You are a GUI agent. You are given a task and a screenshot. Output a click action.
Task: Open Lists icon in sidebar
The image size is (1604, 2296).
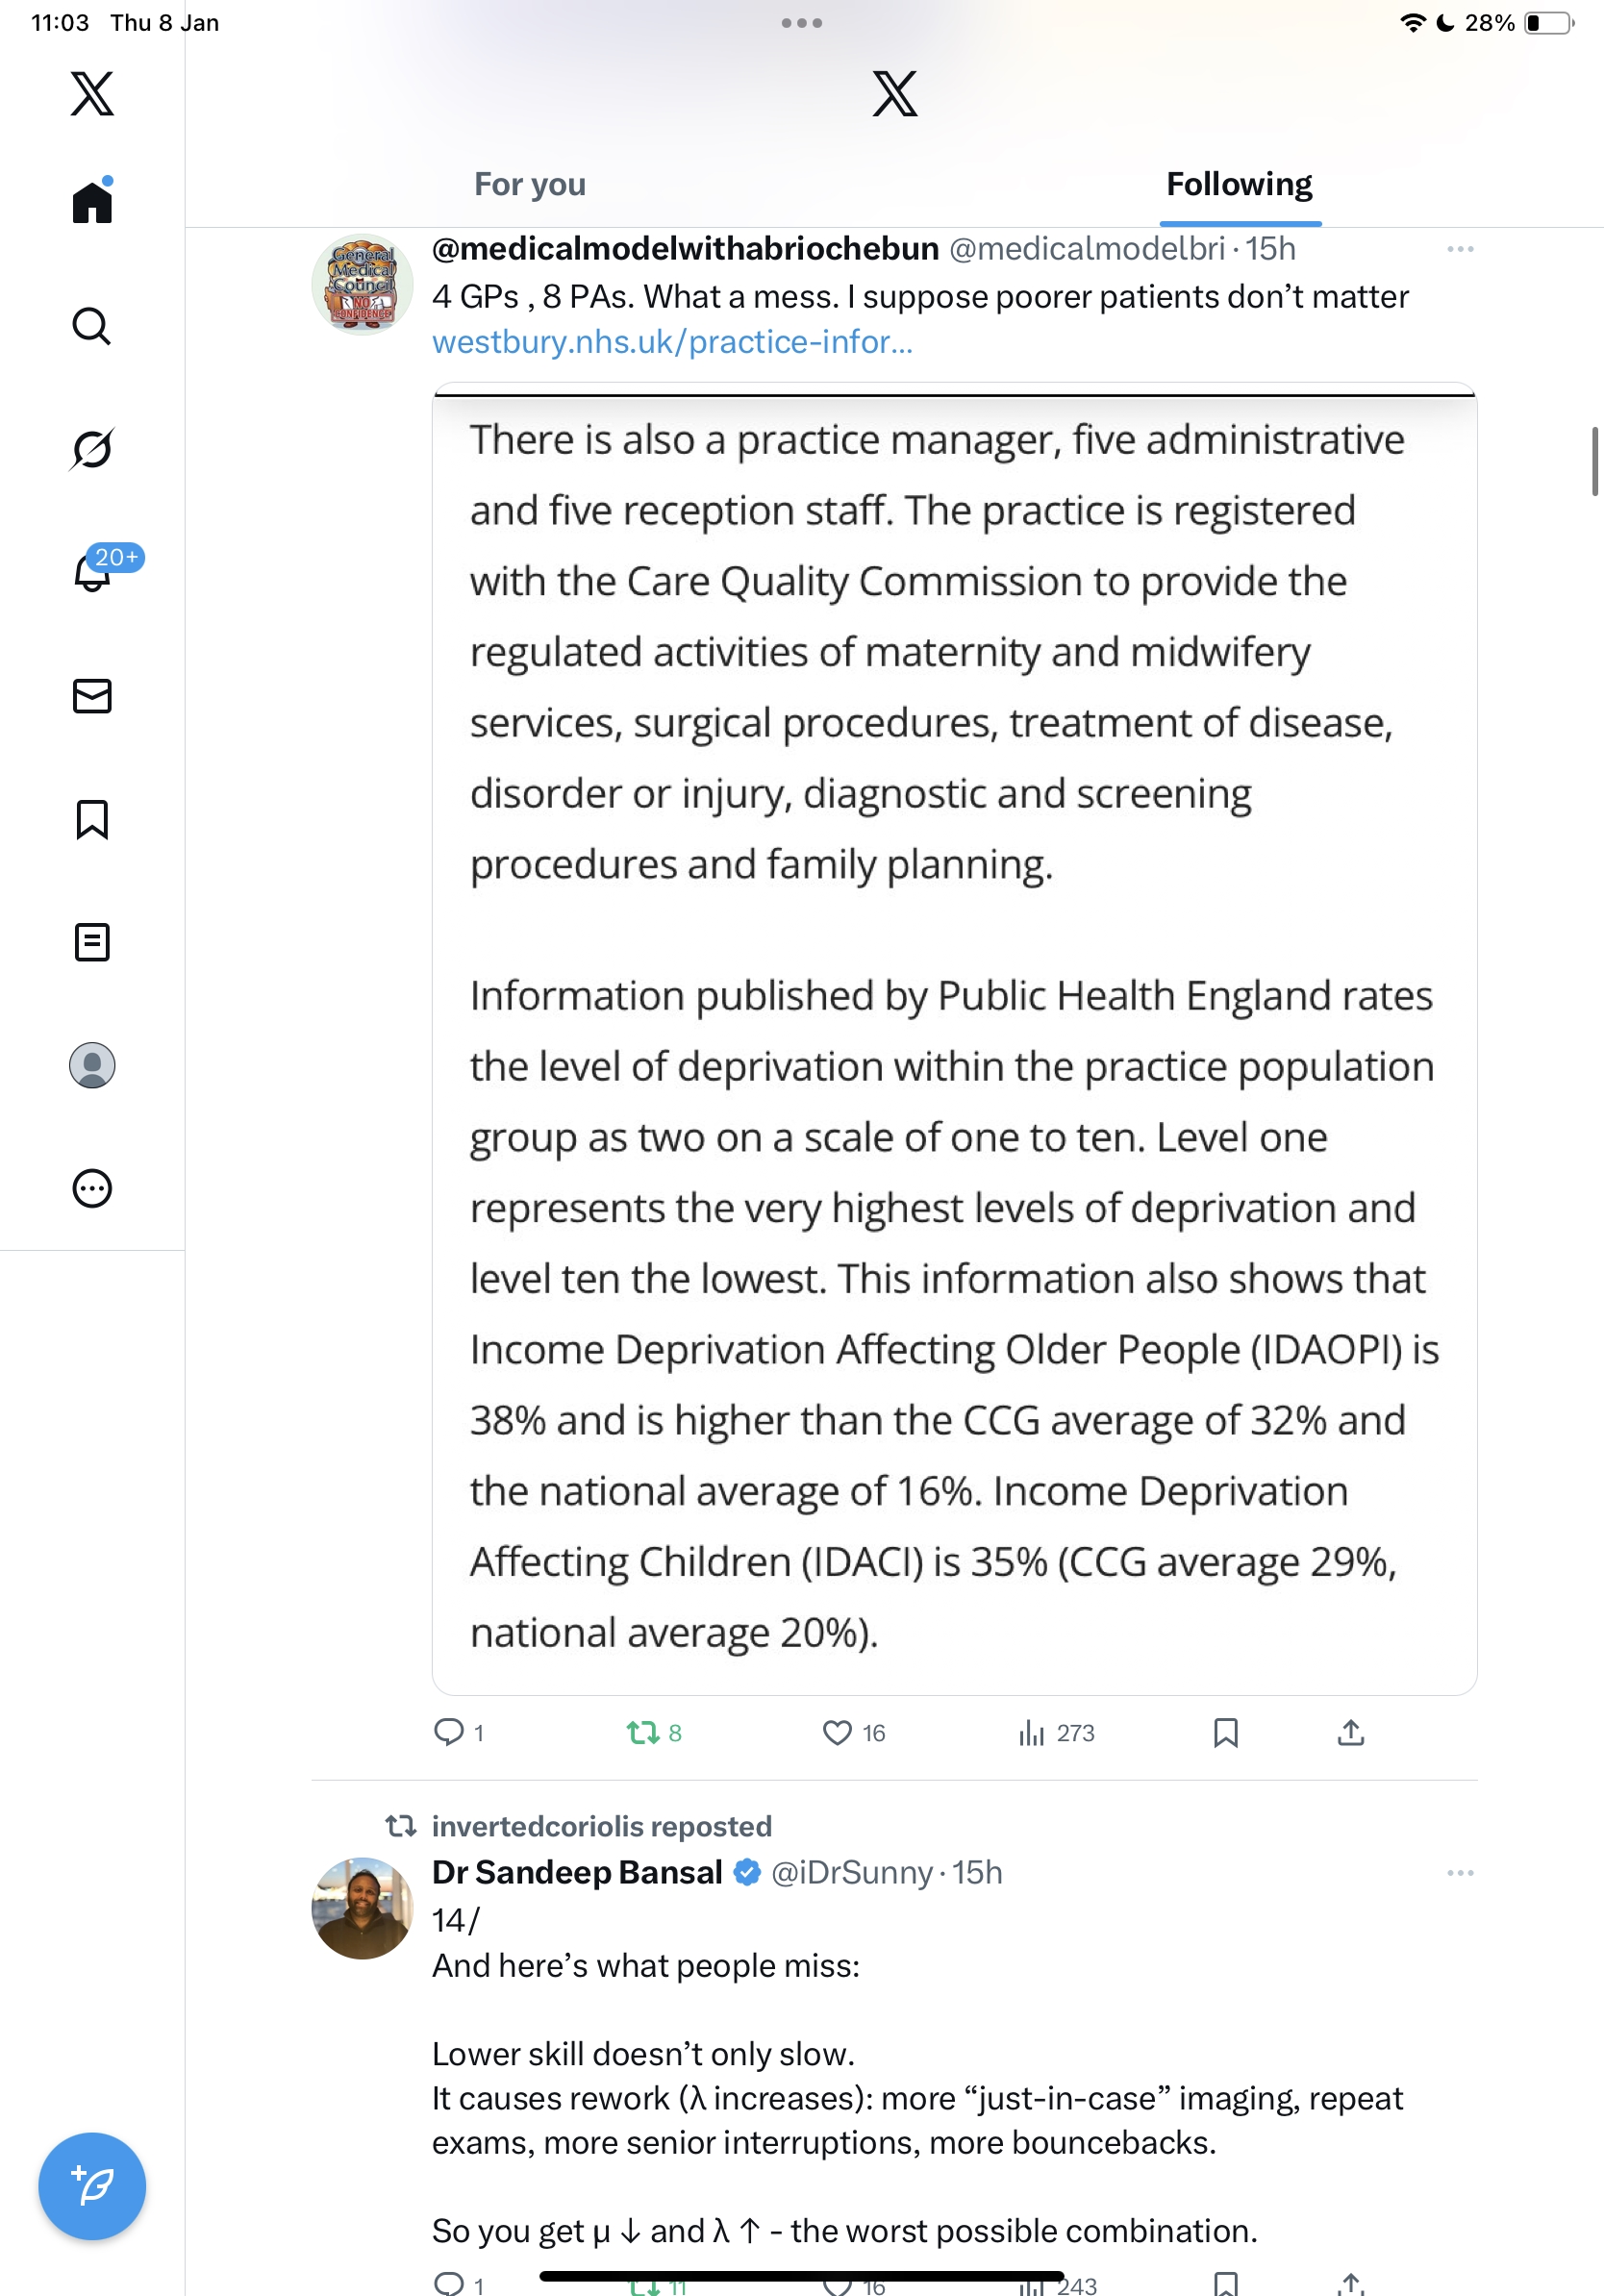tap(92, 942)
